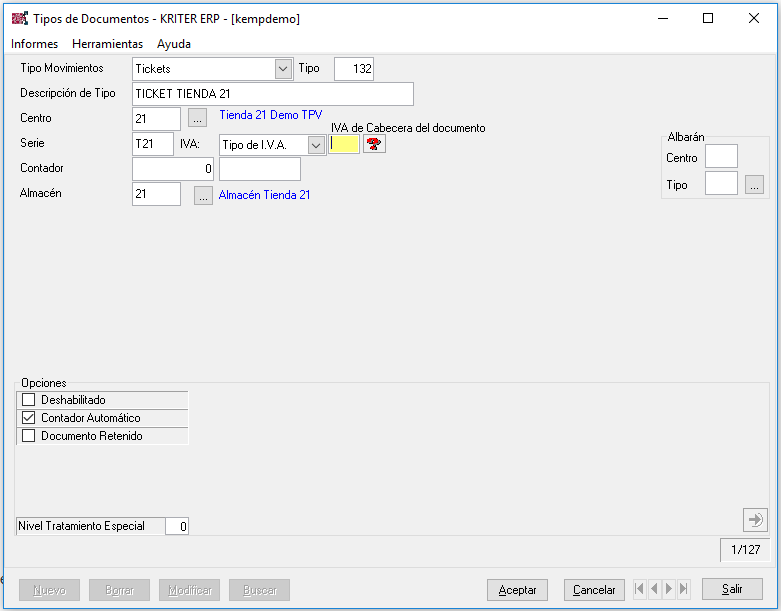This screenshot has width=781, height=611.
Task: Open the Almacén lookup ellipsis button
Action: pyautogui.click(x=203, y=195)
